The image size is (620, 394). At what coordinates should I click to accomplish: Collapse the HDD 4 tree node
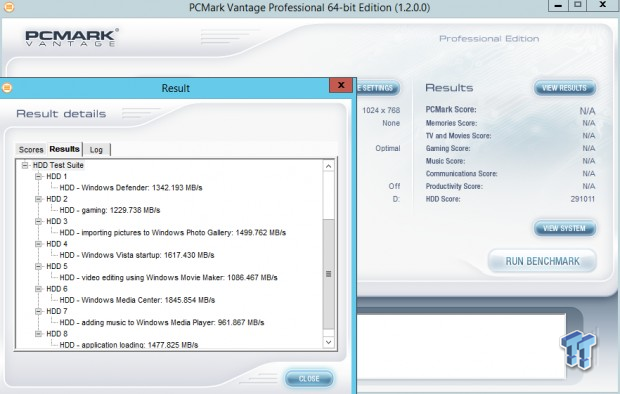[38, 244]
